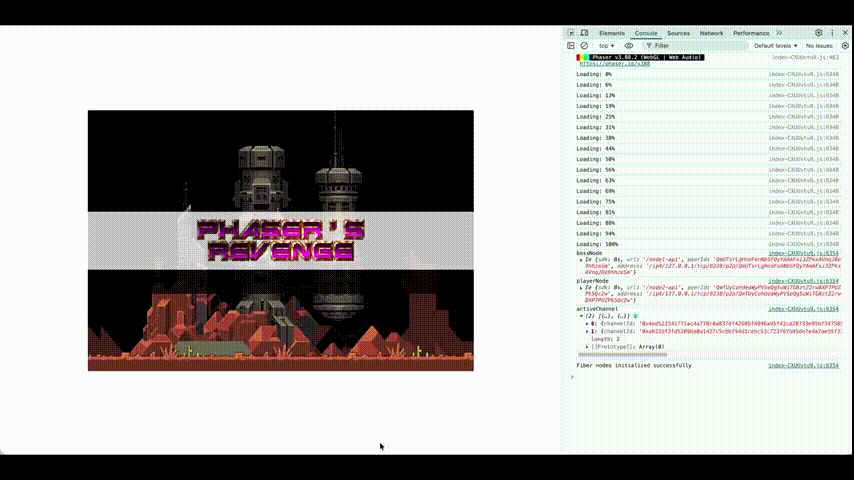Image resolution: width=854 pixels, height=480 pixels.
Task: Toggle the device toolbar icon
Action: point(584,33)
